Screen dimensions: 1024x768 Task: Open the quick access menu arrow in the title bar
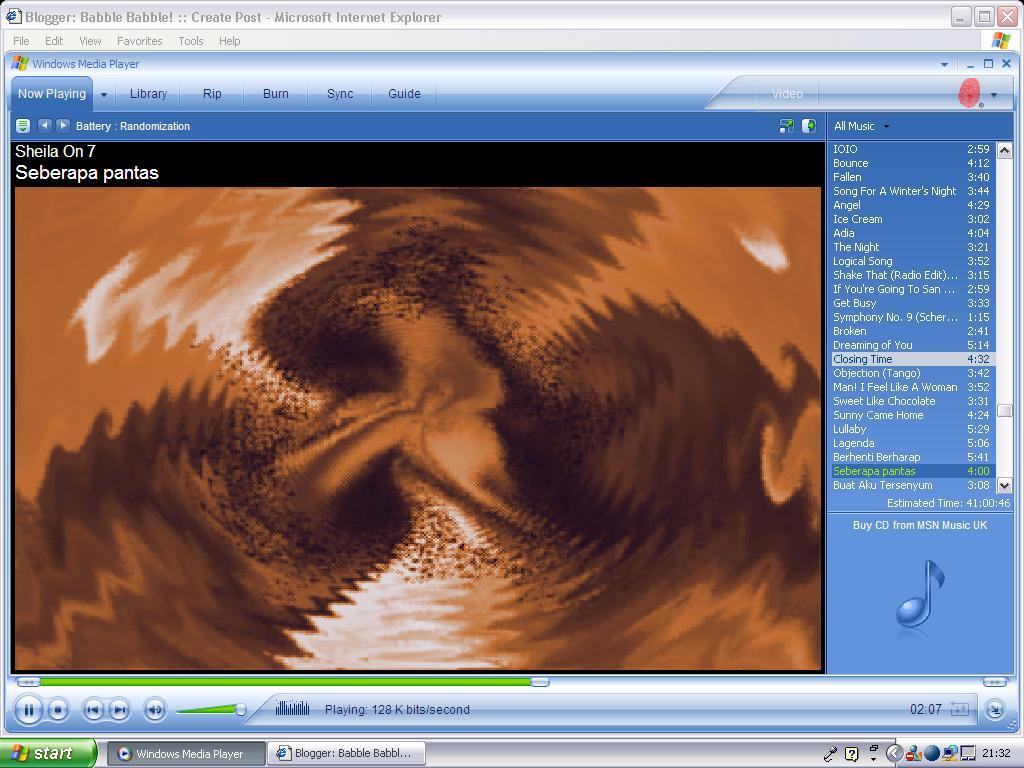944,65
